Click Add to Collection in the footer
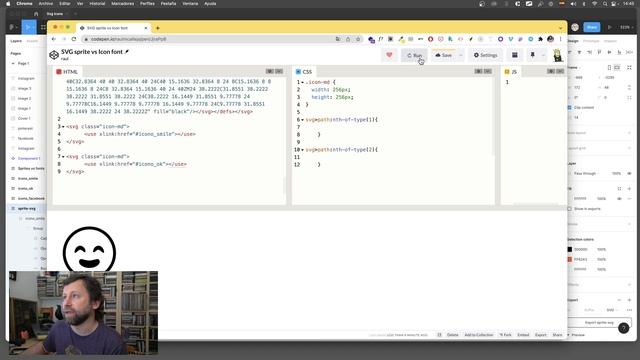The image size is (640, 360). (479, 335)
